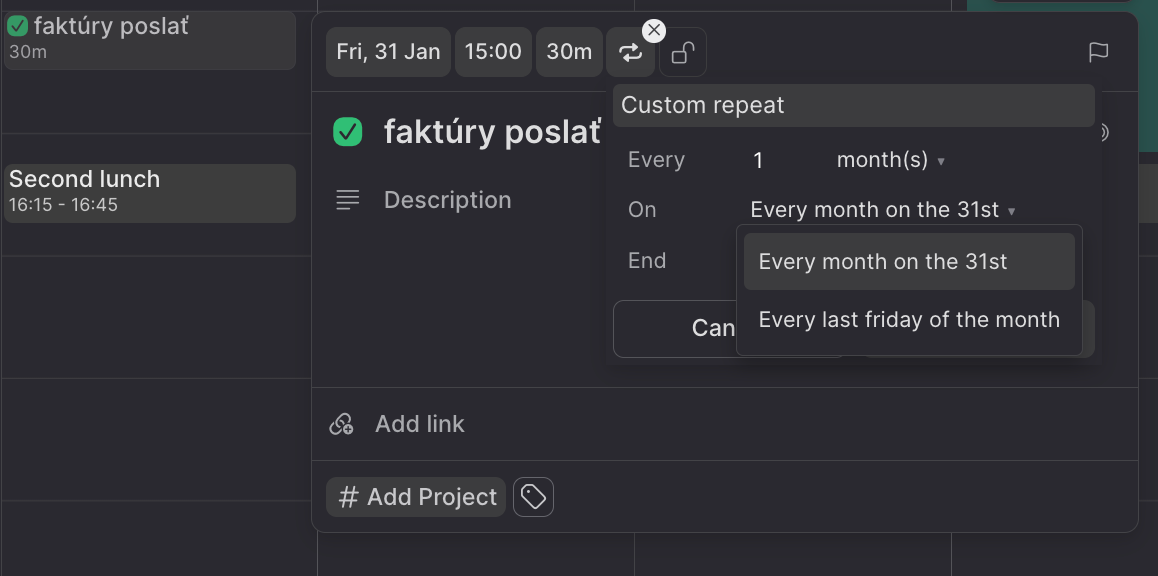Open the Fri, 31 Jan date picker
The height and width of the screenshot is (576, 1158).
pos(388,52)
